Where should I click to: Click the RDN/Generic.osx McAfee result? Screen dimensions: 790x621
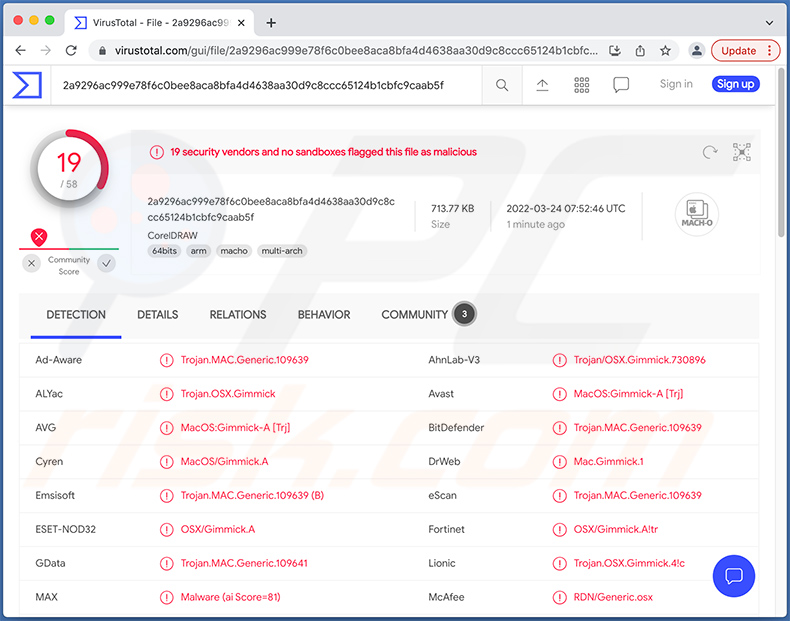tap(613, 597)
